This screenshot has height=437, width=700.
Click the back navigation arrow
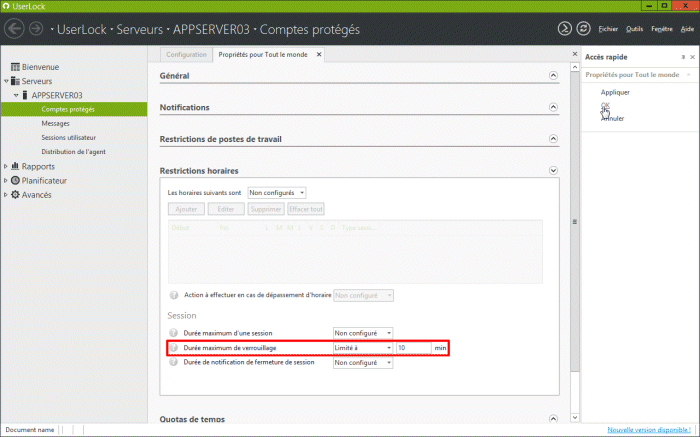[14, 29]
